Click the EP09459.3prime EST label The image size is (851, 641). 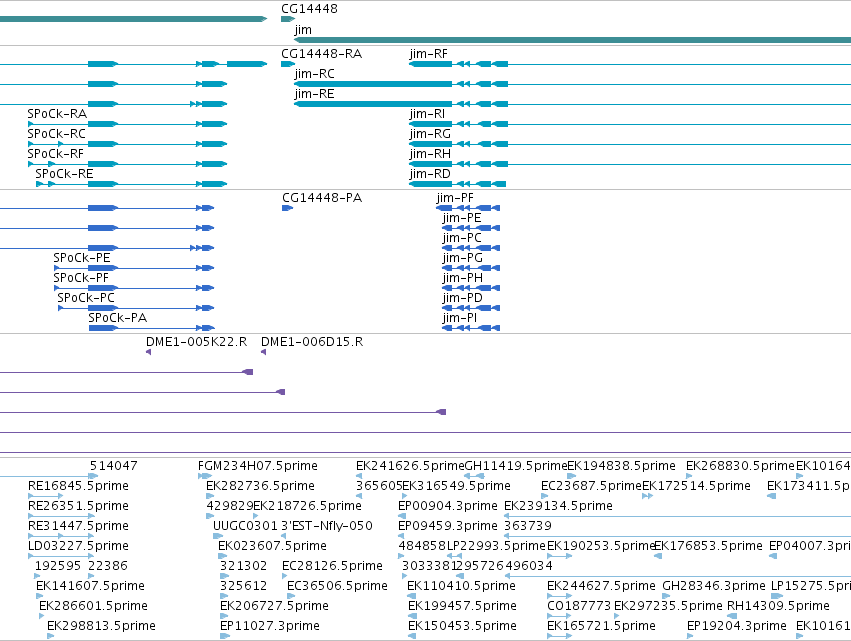pos(448,526)
